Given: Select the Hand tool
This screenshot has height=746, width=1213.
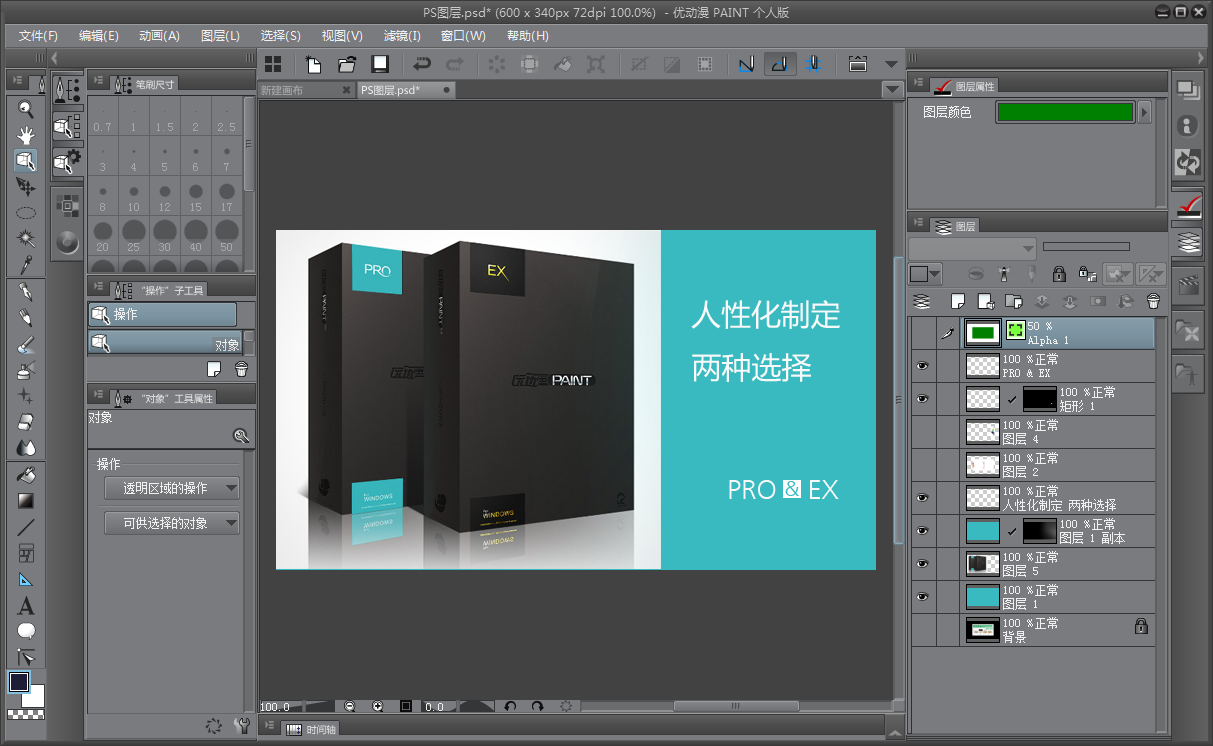Looking at the screenshot, I should [25, 134].
